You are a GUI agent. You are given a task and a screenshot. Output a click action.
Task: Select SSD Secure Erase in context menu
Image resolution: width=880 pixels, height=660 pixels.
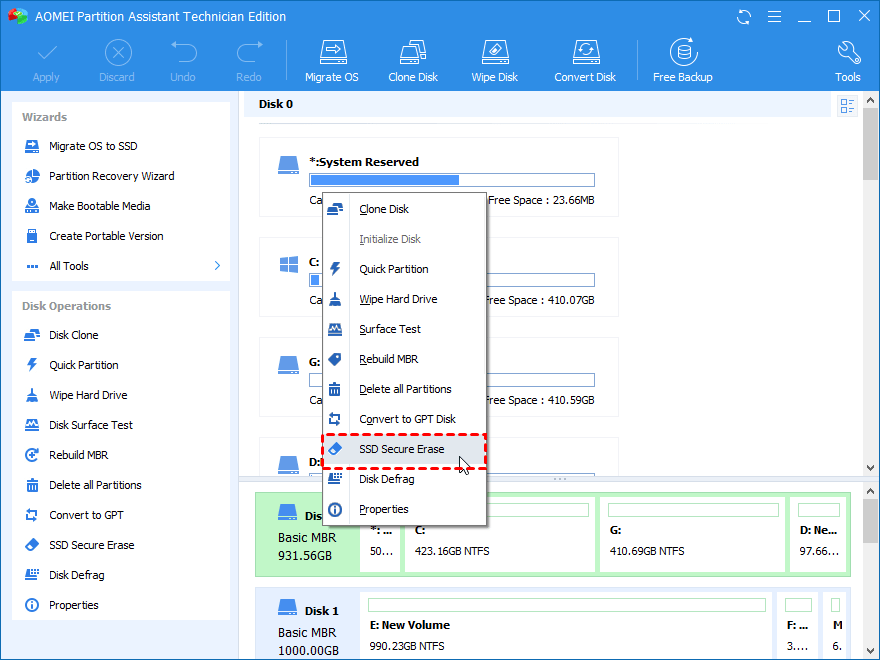[x=404, y=449]
